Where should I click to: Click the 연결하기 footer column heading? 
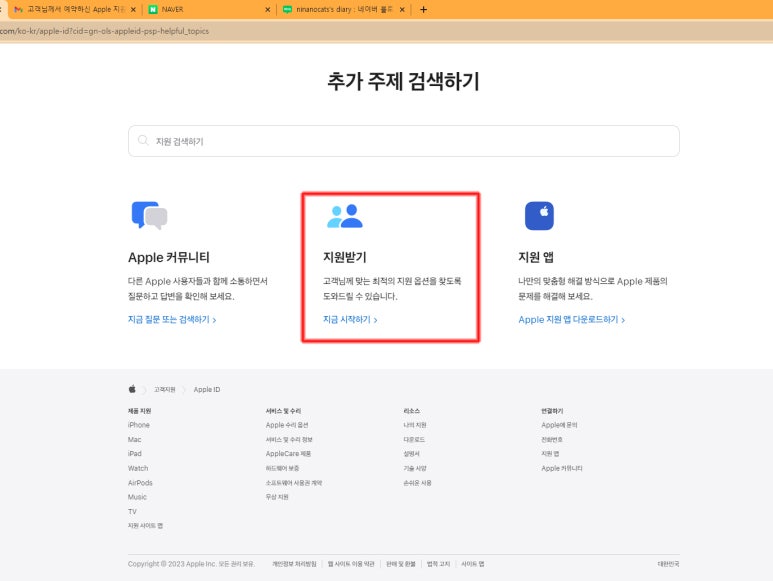(552, 410)
